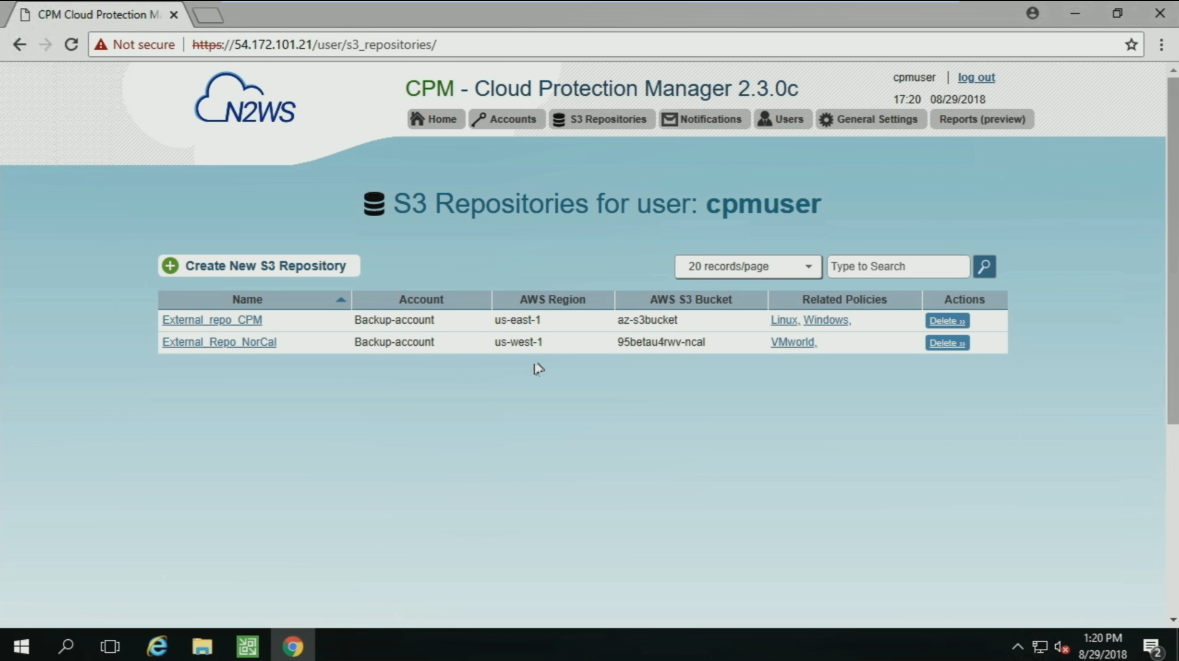The width and height of the screenshot is (1179, 661).
Task: Open the Reports (preview) menu item
Action: 982,119
